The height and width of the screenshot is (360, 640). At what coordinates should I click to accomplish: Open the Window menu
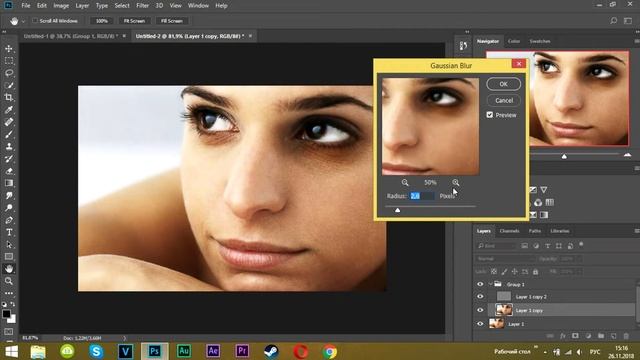tap(198, 6)
